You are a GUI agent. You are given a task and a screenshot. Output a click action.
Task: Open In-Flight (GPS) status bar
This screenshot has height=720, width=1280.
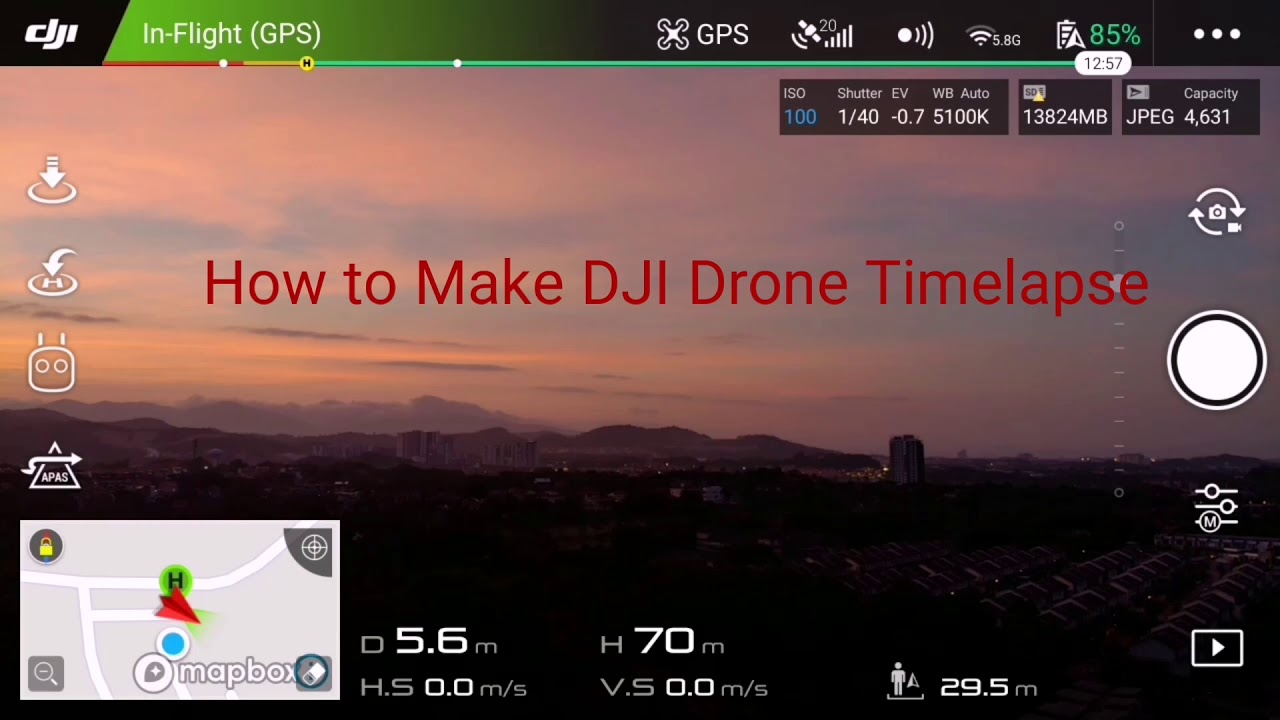click(231, 34)
